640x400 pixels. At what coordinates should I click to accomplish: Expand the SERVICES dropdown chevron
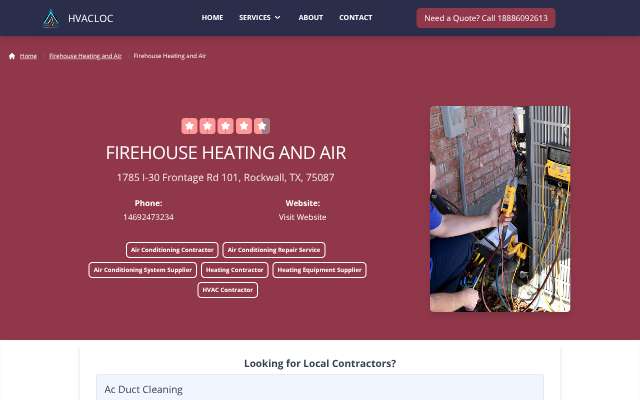[278, 18]
